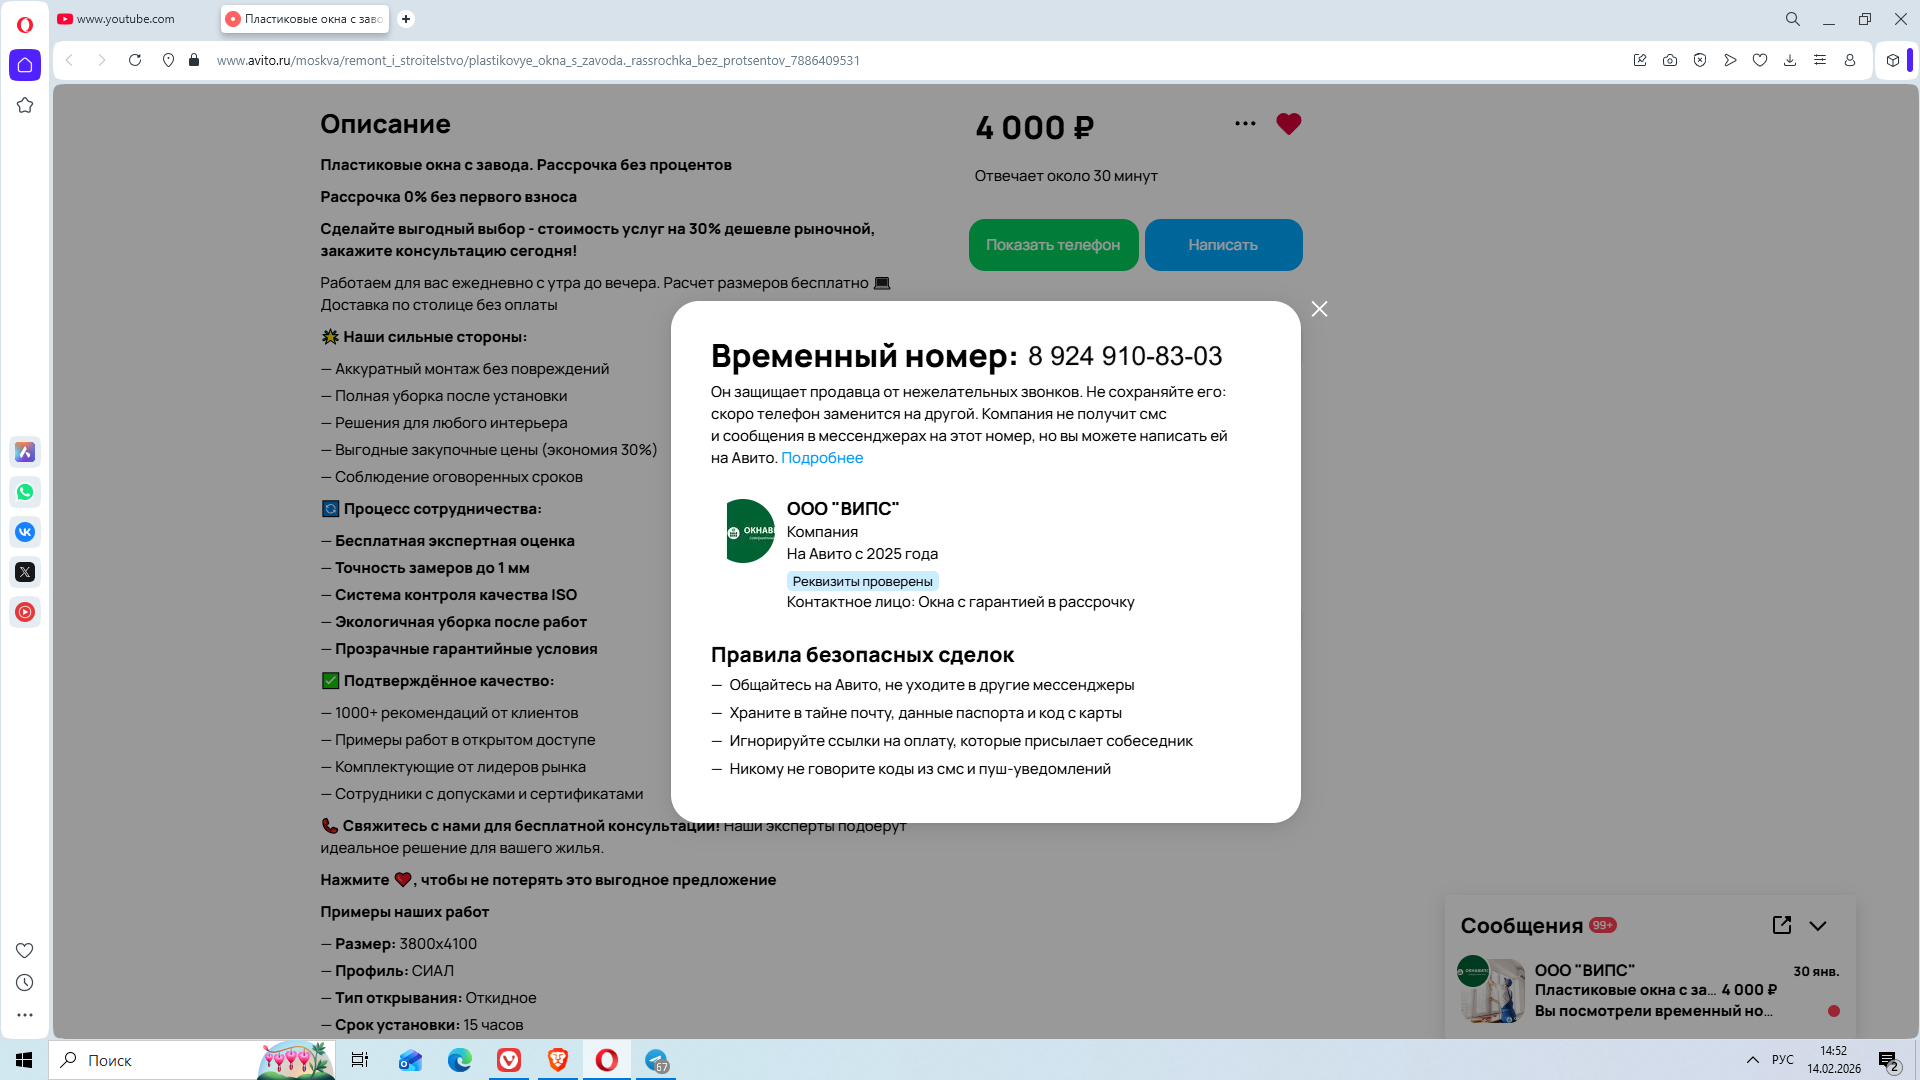The height and width of the screenshot is (1080, 1920).
Task: Take snapshot with camera icon
Action: [1669, 60]
